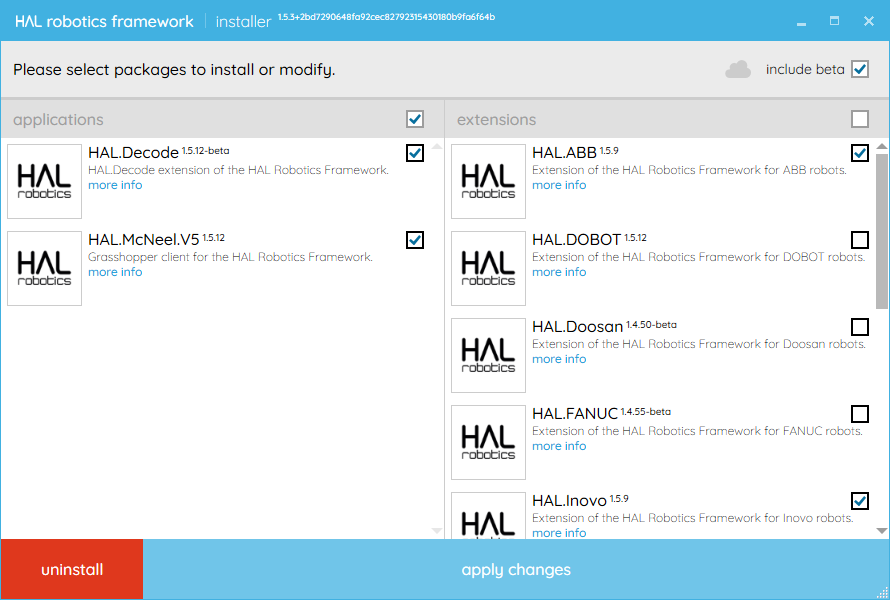Check the HAL.FANUC extension
The width and height of the screenshot is (890, 600).
860,413
